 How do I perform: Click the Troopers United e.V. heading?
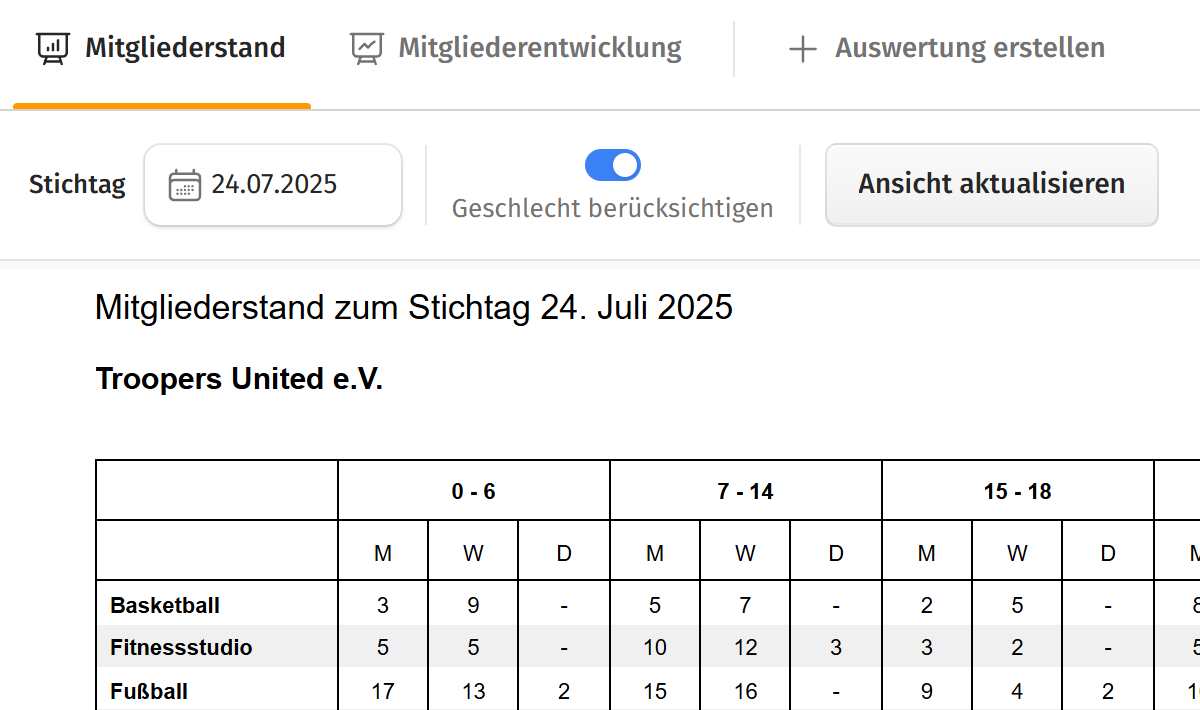point(240,379)
